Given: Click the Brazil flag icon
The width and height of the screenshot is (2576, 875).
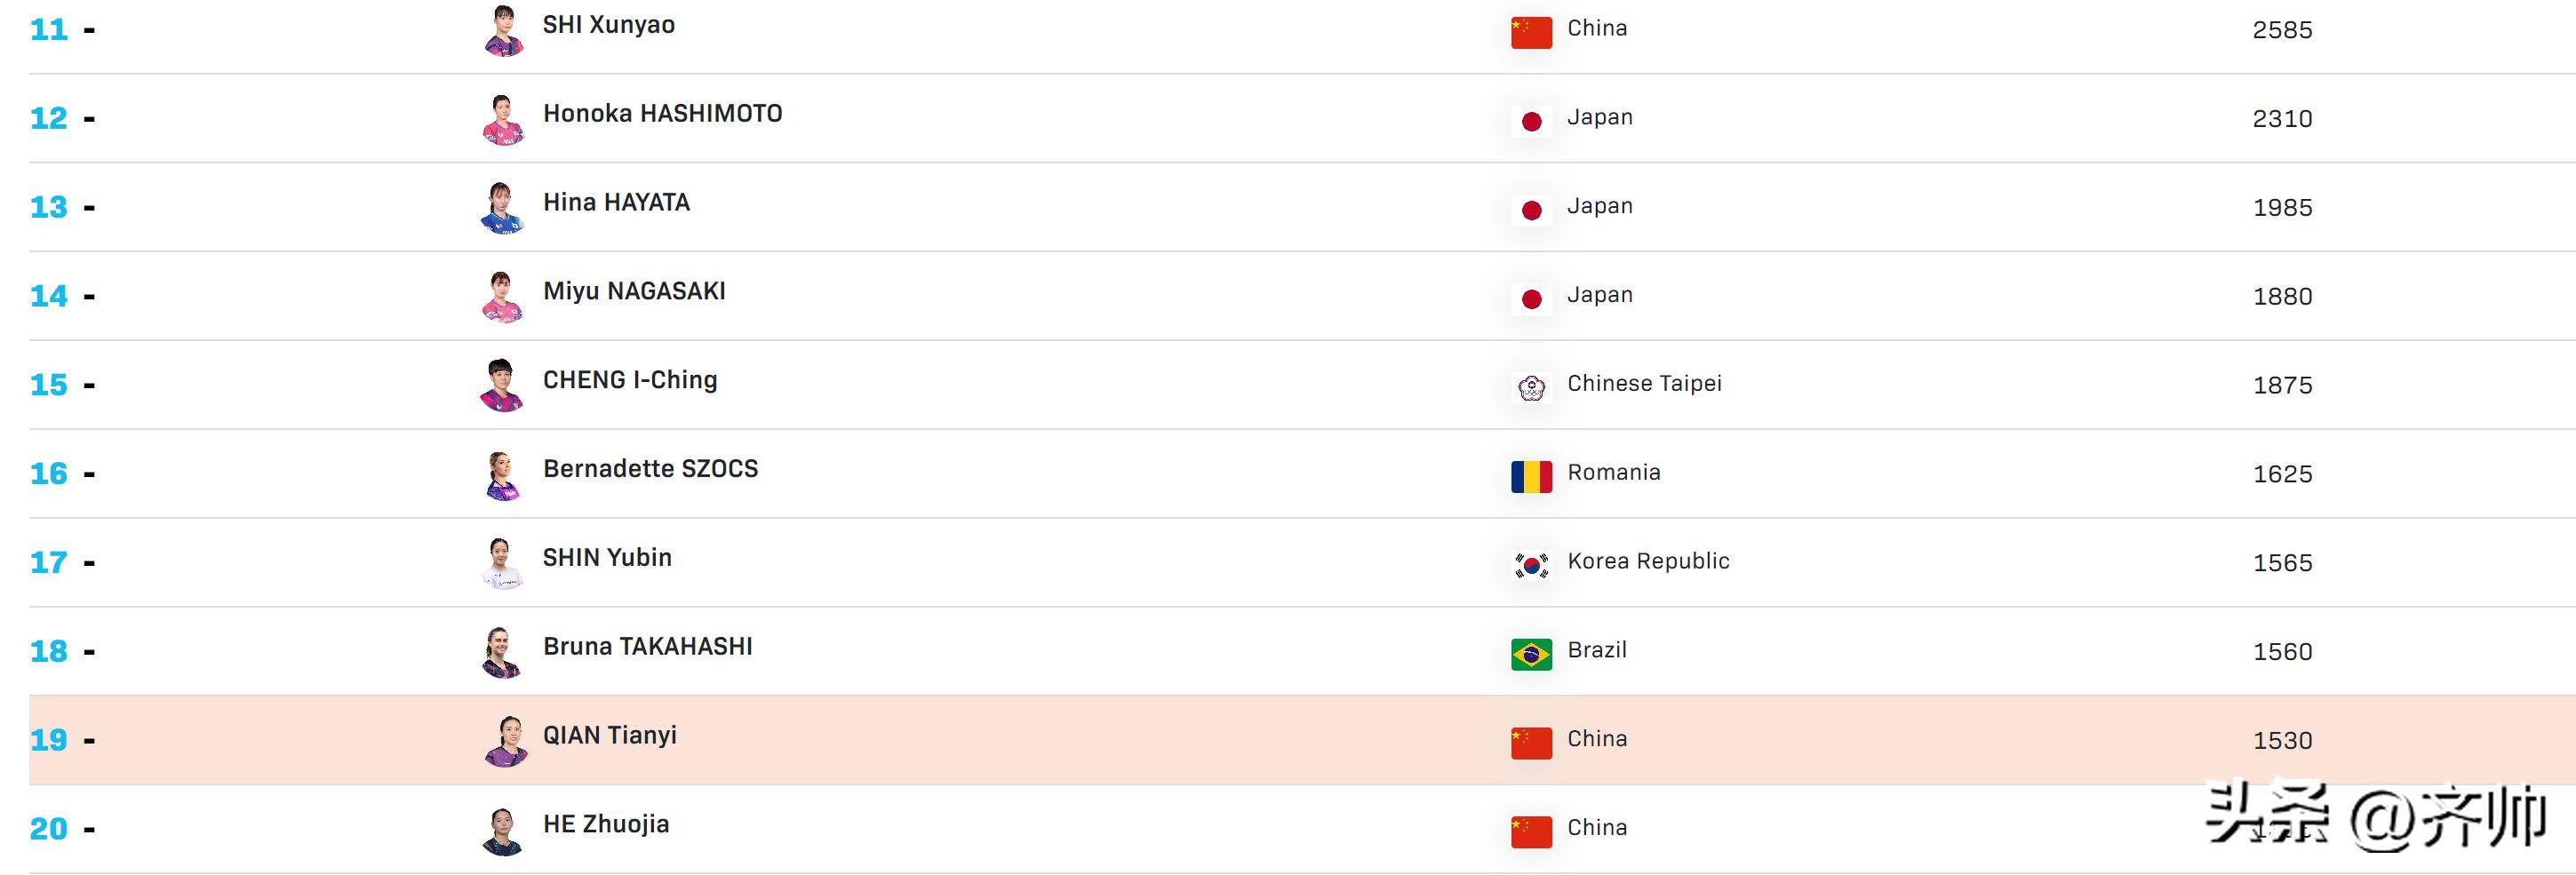Looking at the screenshot, I should coord(1531,655).
